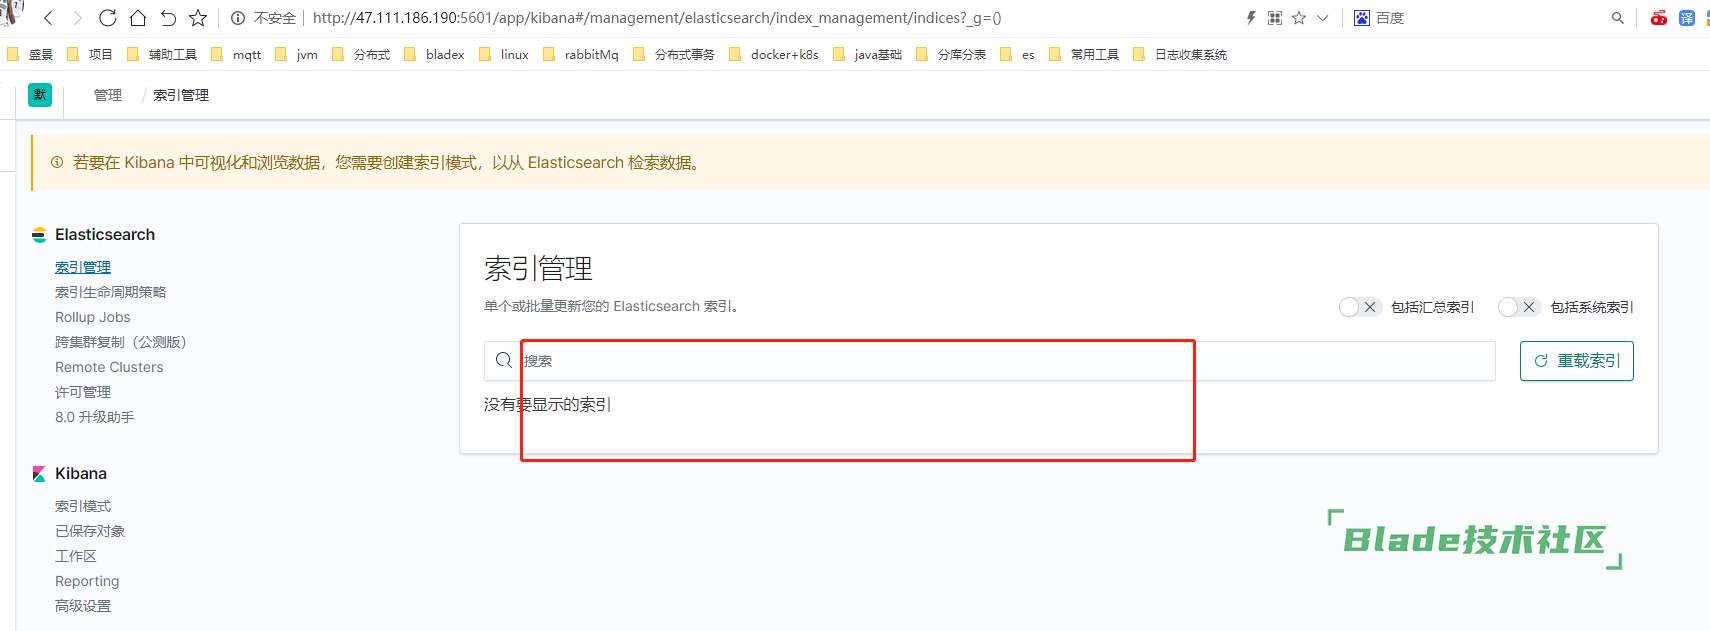
Task: Open the browser home page icon
Action: tap(138, 18)
